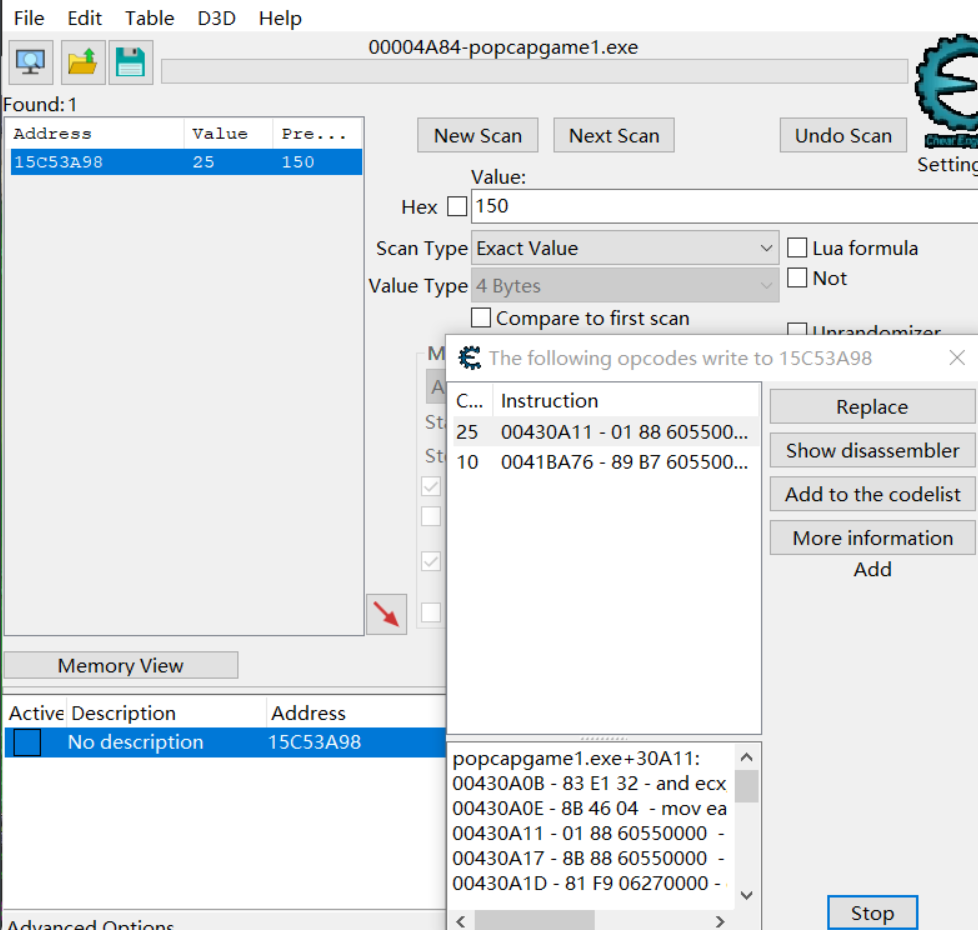The width and height of the screenshot is (978, 930).
Task: Open the File menu
Action: click(29, 18)
